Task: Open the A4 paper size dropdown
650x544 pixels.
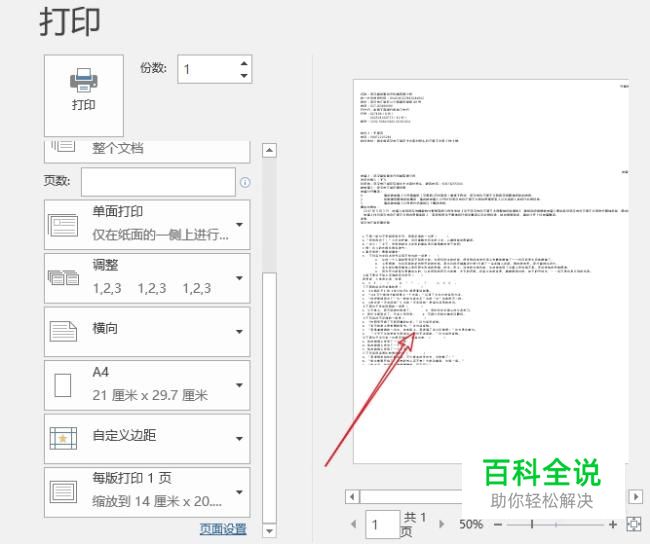Action: (x=147, y=385)
